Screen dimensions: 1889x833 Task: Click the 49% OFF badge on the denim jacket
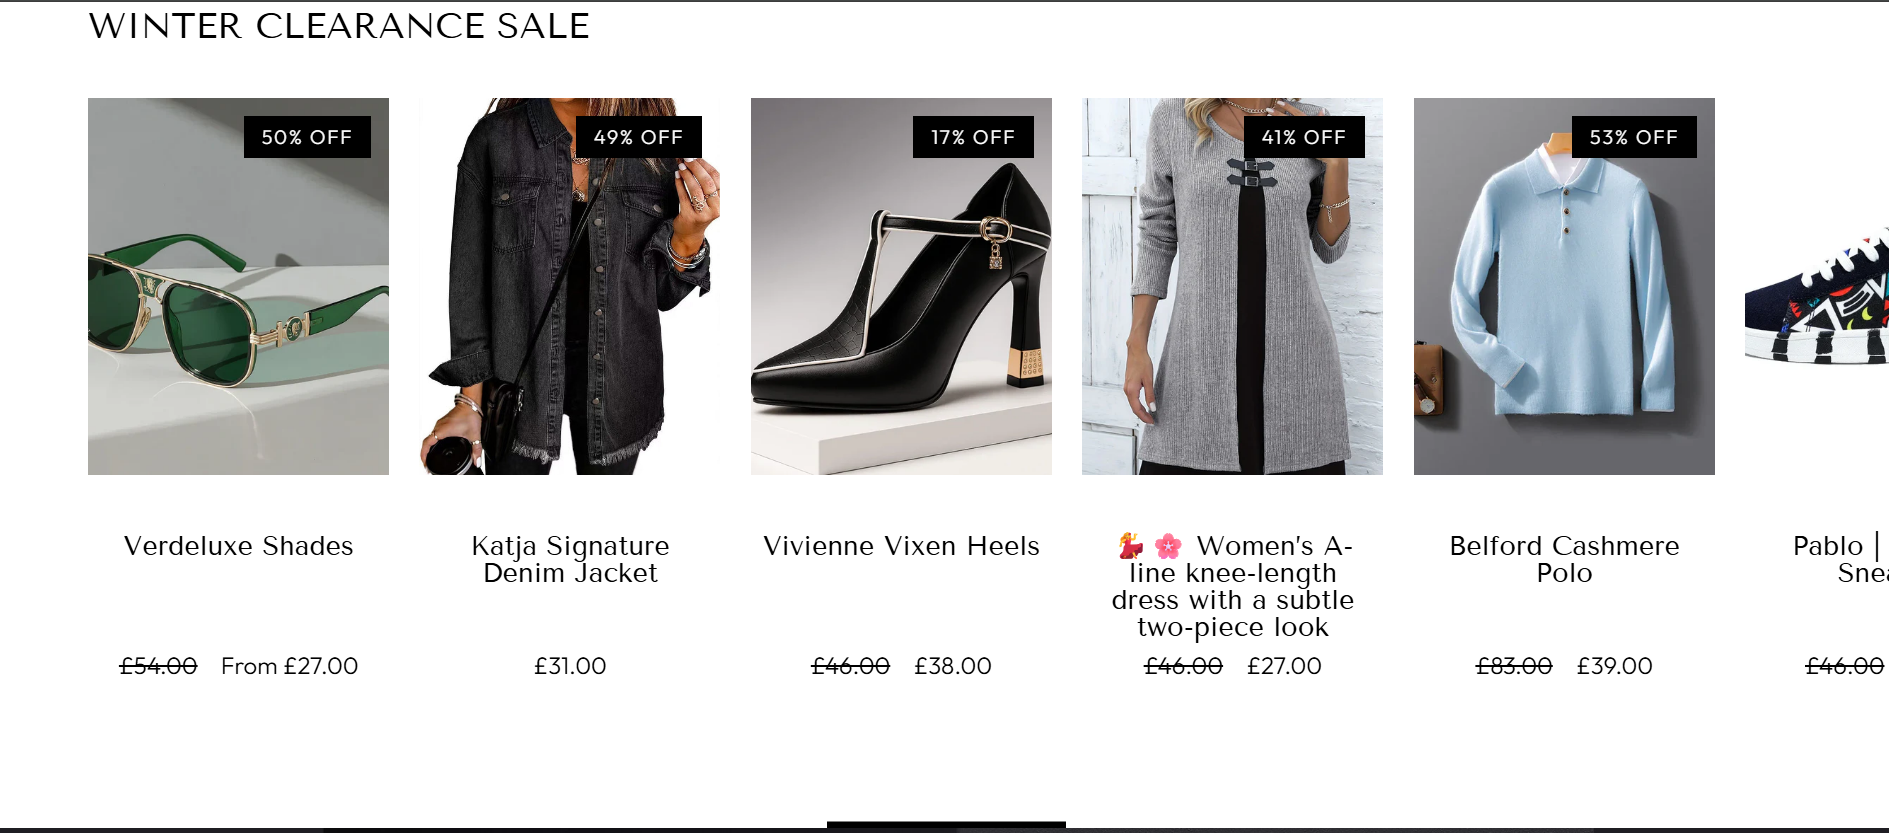pos(638,137)
